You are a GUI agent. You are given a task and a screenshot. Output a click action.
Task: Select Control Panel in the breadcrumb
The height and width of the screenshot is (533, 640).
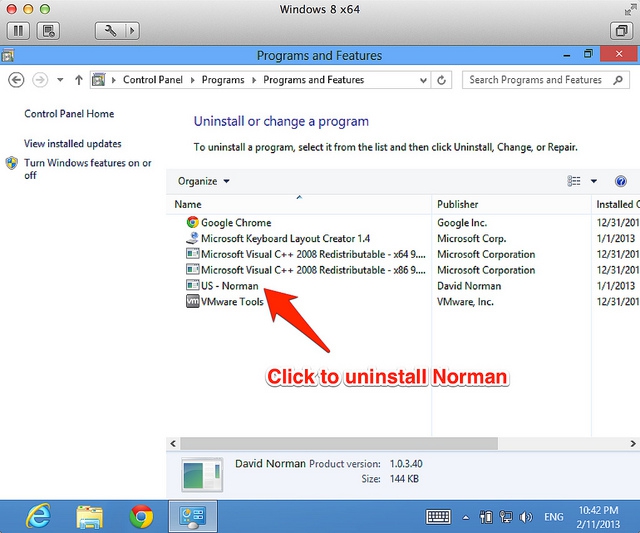point(153,80)
